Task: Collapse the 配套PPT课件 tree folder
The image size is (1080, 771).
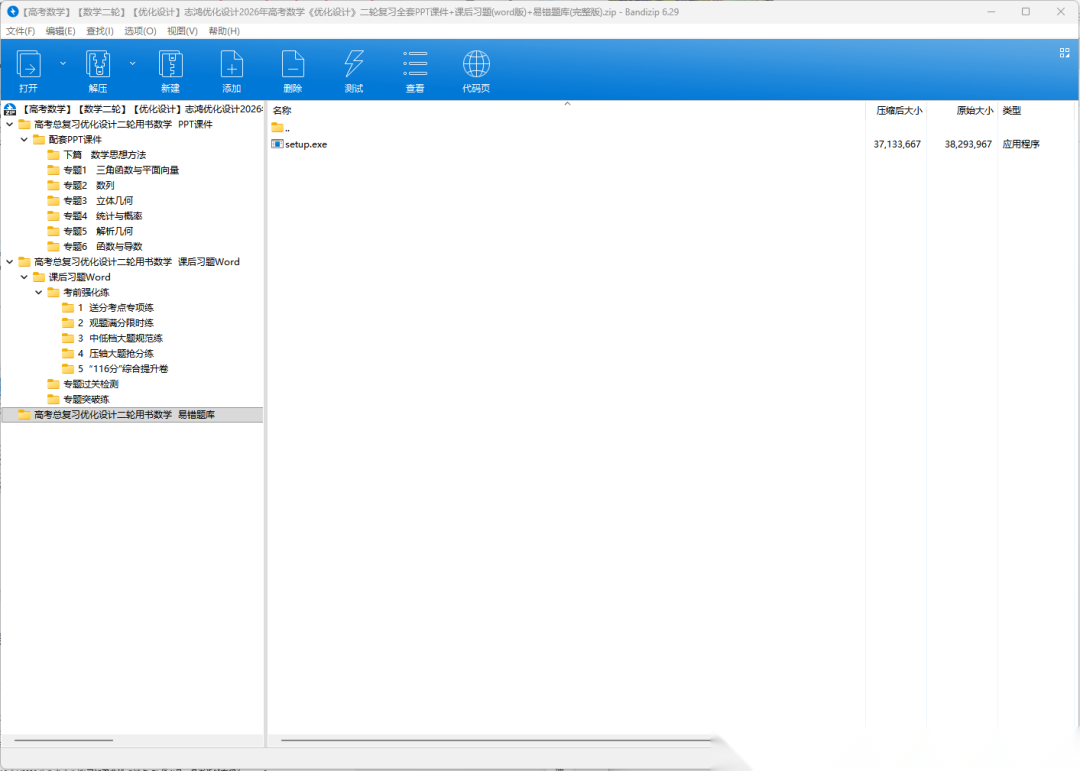Action: [x=24, y=140]
